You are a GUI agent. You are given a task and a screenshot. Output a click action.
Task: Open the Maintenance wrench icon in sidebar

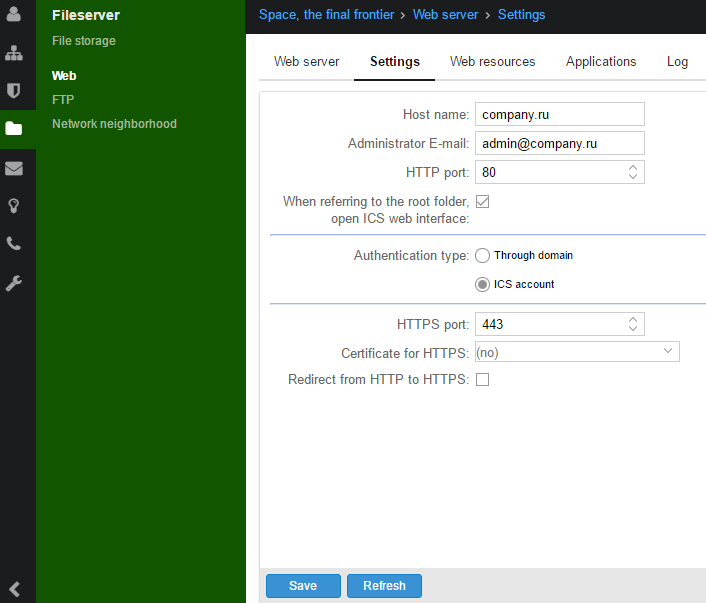(x=14, y=283)
